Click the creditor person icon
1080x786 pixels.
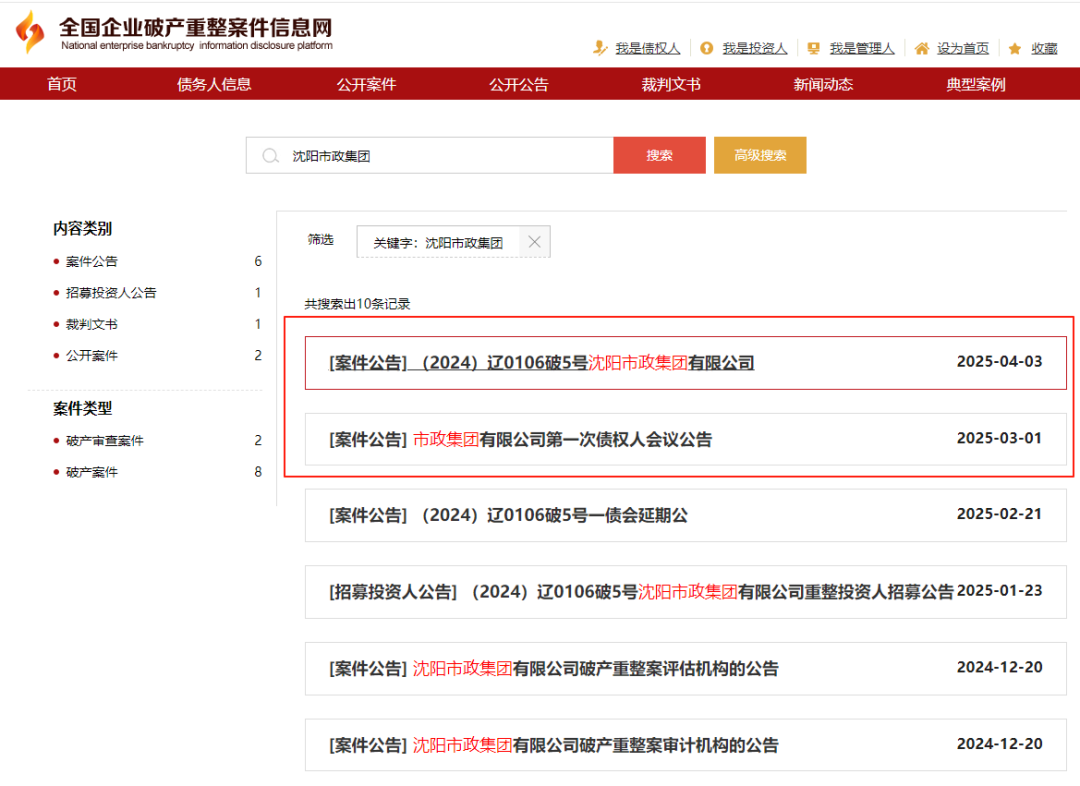pos(600,48)
